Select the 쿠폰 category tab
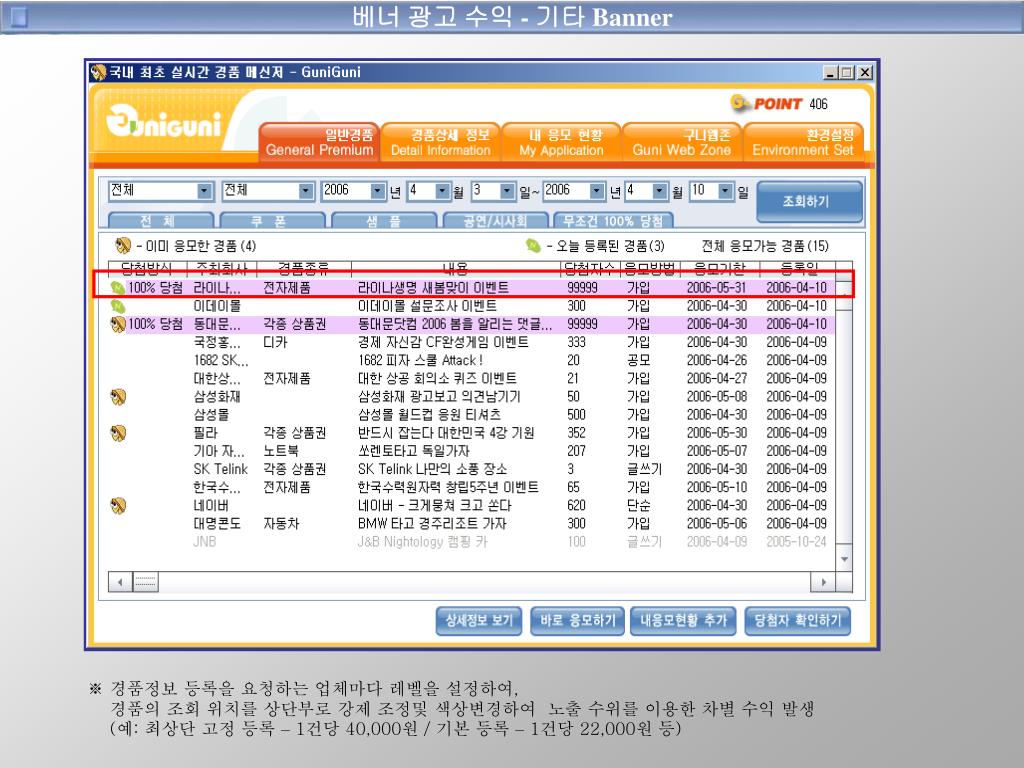 (x=272, y=221)
